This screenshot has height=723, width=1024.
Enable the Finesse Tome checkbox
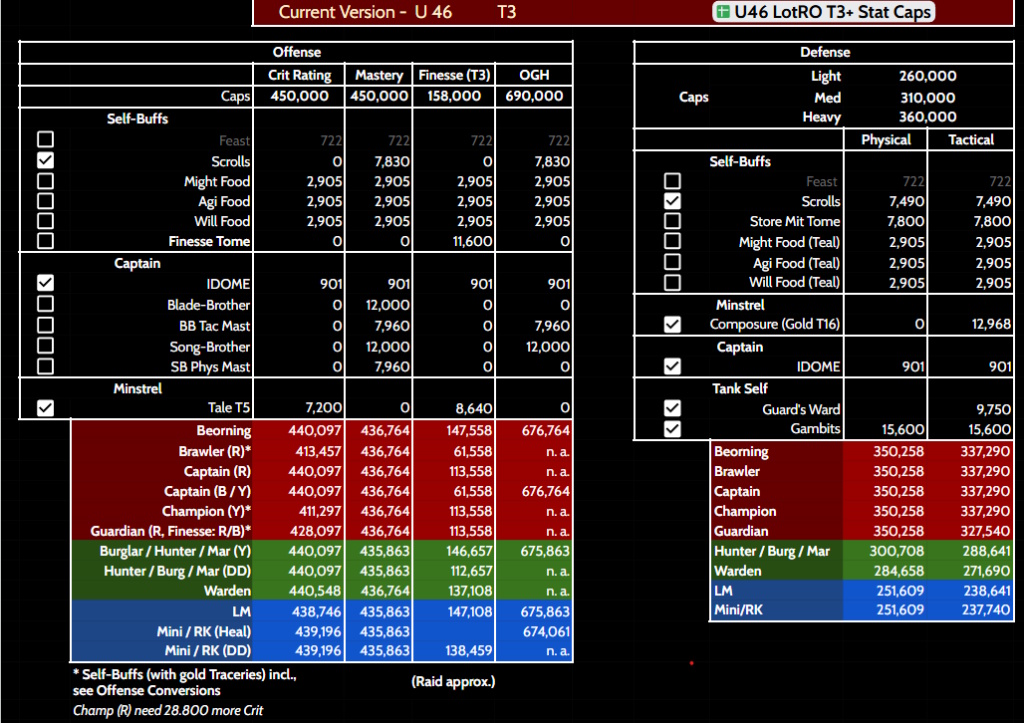coord(45,241)
